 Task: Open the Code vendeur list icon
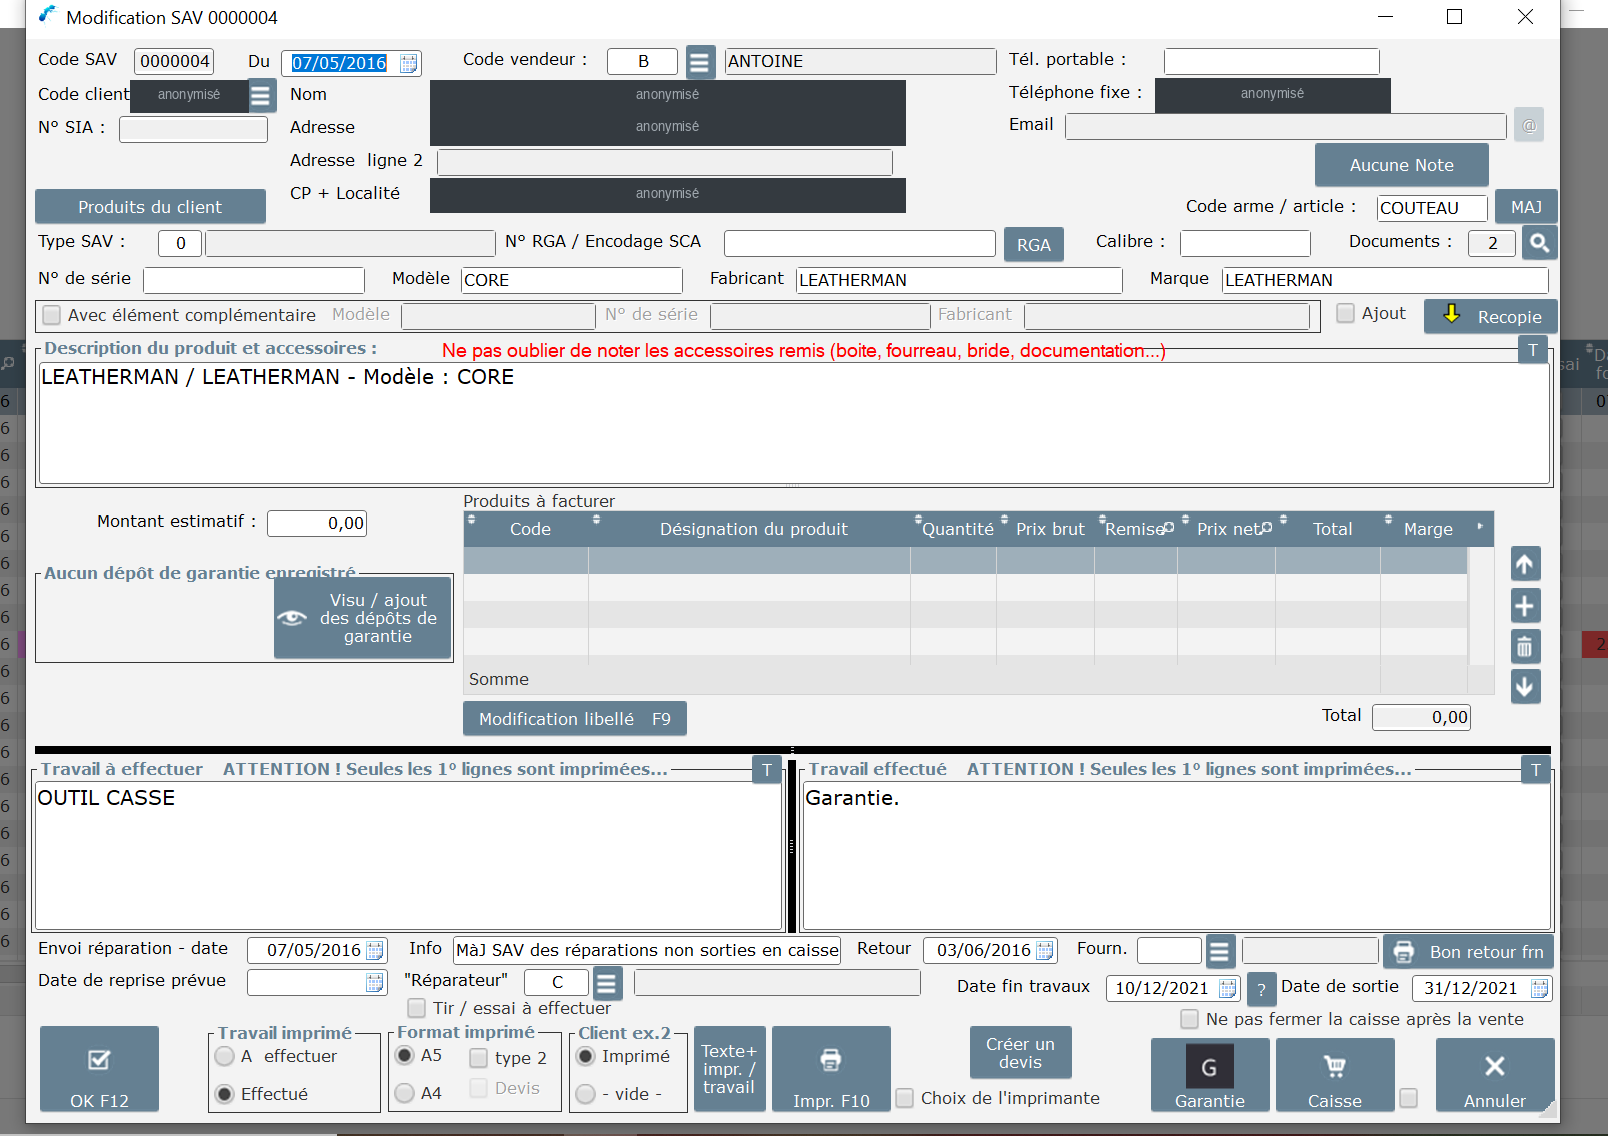click(700, 62)
